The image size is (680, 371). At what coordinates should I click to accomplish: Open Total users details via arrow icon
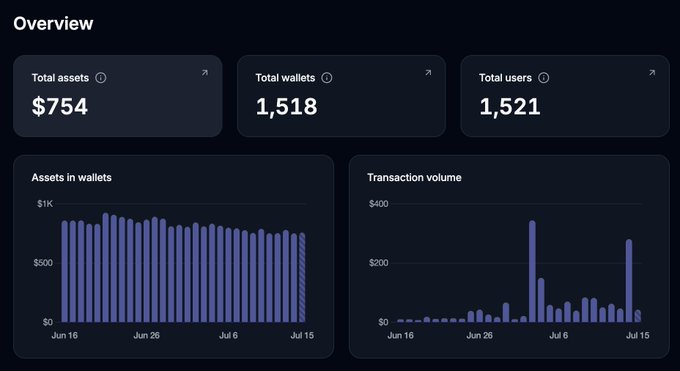tap(652, 73)
